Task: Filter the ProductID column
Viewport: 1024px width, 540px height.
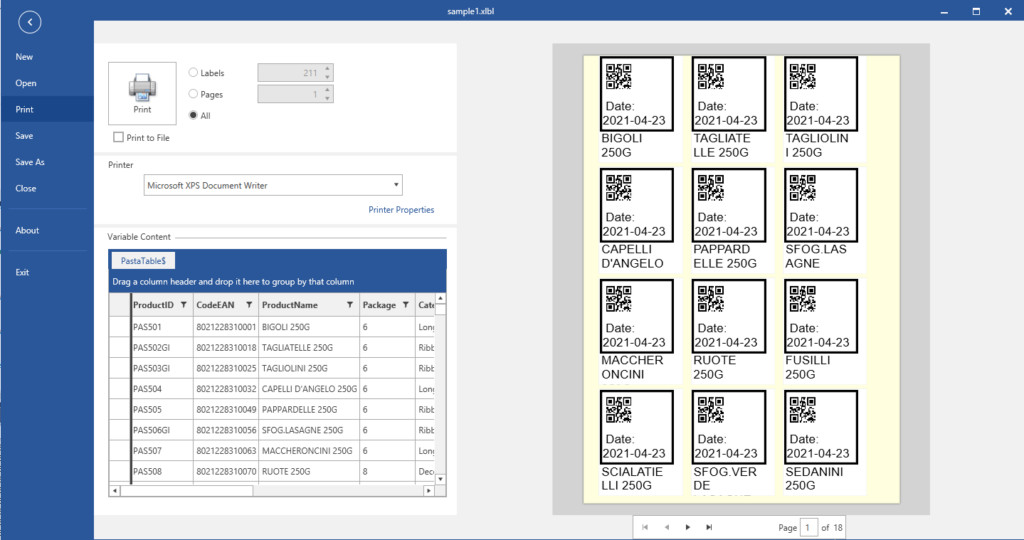Action: click(184, 305)
